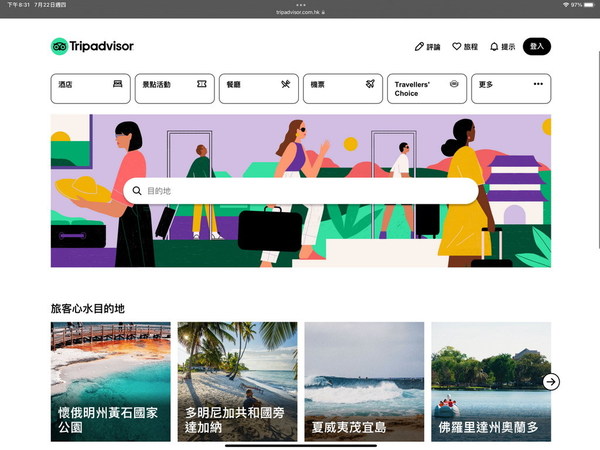Click the three-dots icon in 更多 tab

[x=538, y=84]
